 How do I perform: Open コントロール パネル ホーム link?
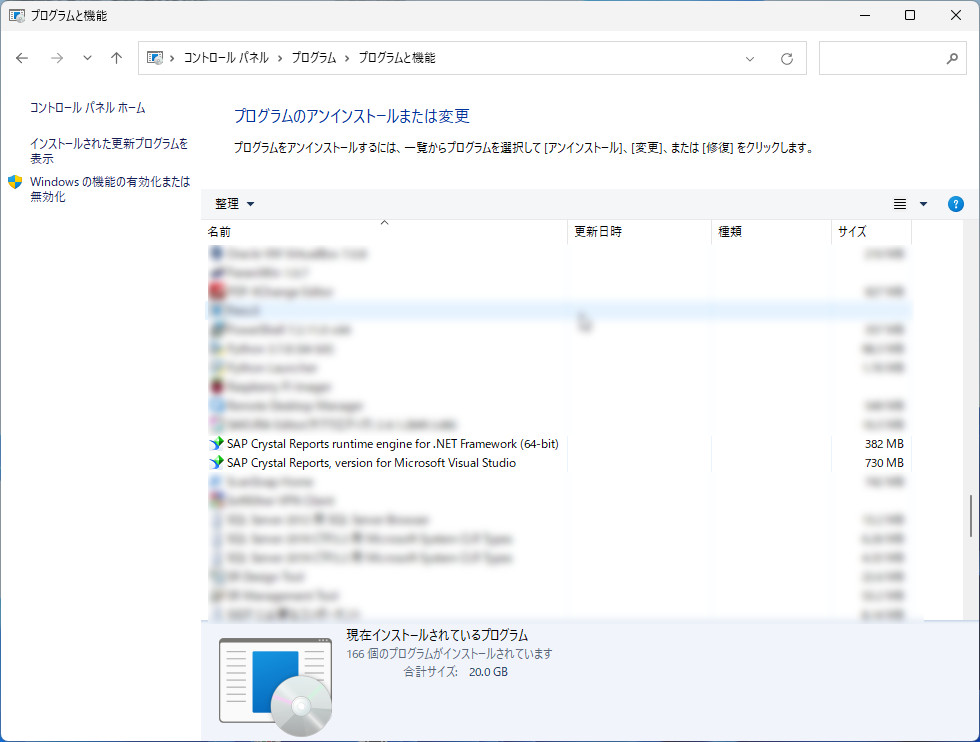pos(87,108)
